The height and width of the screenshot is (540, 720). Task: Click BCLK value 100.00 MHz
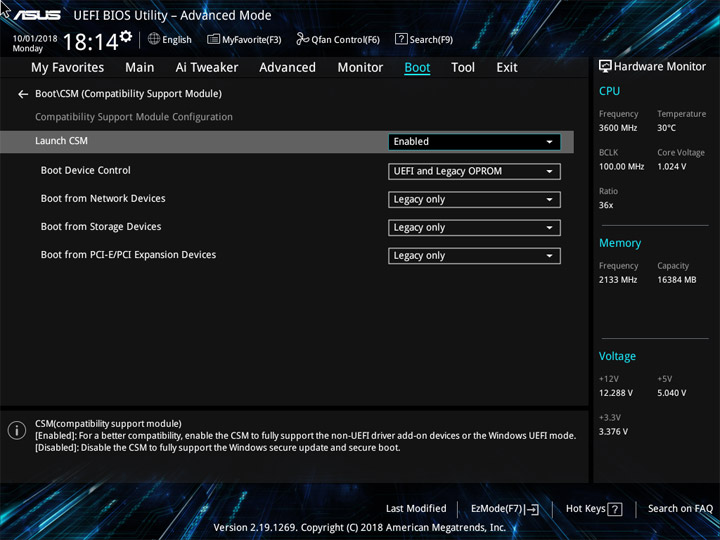pos(621,167)
